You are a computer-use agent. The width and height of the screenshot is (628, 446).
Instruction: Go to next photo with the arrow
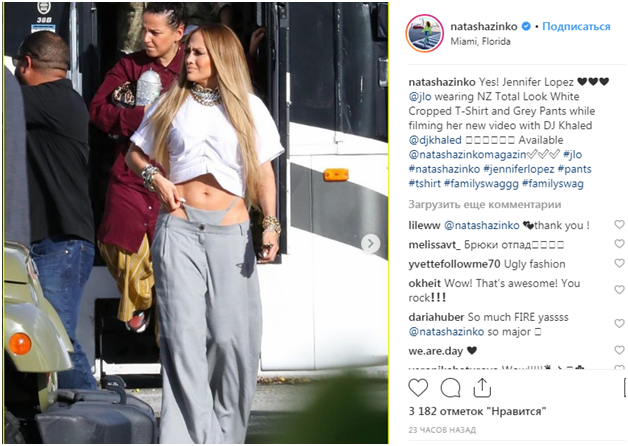click(x=370, y=243)
